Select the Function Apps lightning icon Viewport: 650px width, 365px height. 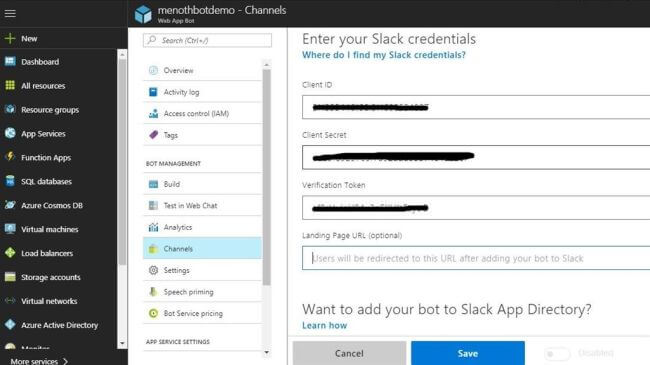[10, 157]
